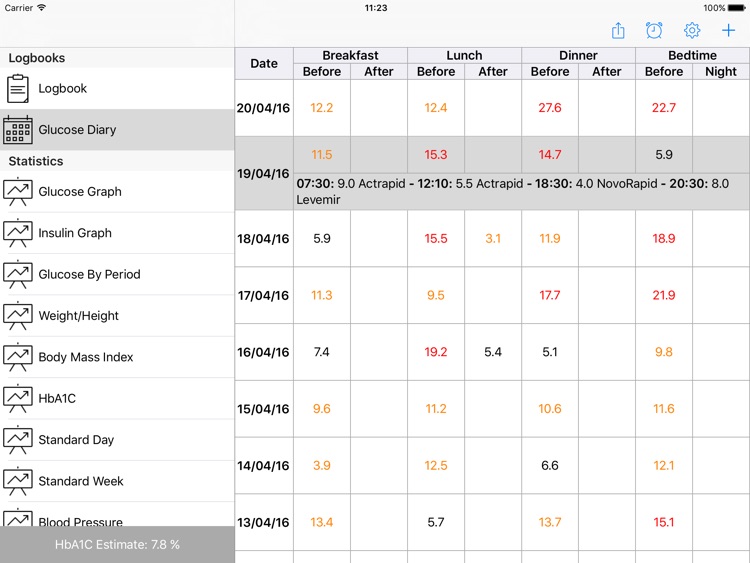This screenshot has height=563, width=750.
Task: Open Body Mass Index statistics
Action: click(x=117, y=357)
